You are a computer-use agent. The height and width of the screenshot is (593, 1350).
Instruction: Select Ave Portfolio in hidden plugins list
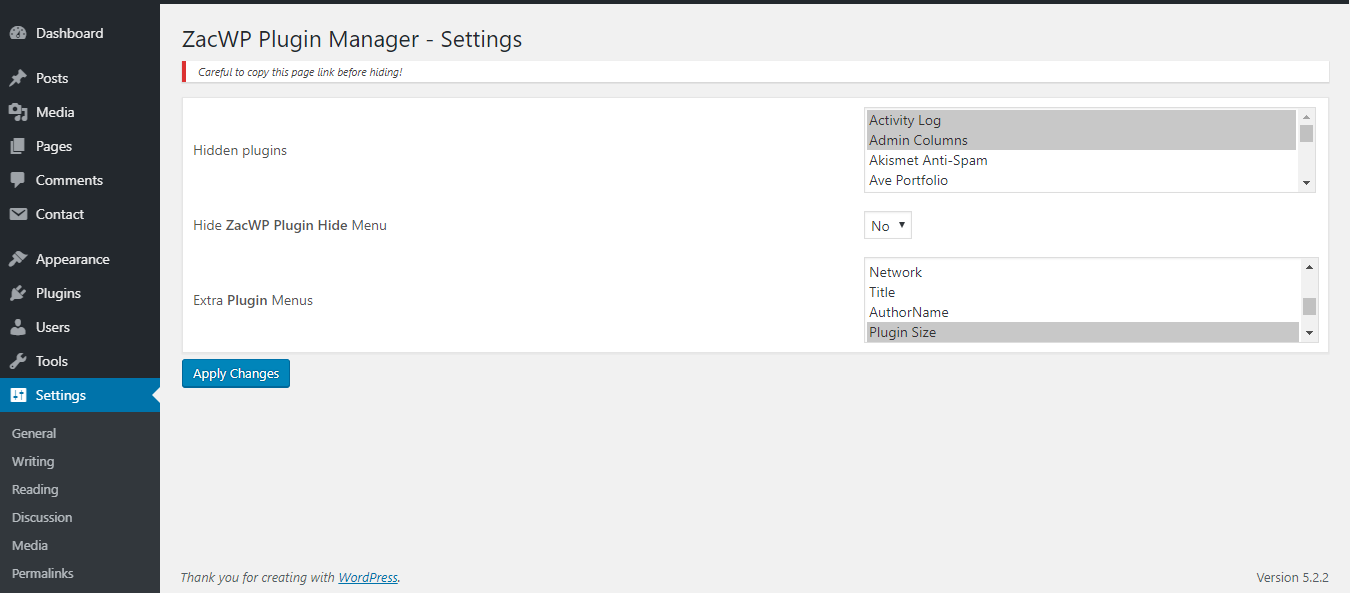tap(1081, 180)
